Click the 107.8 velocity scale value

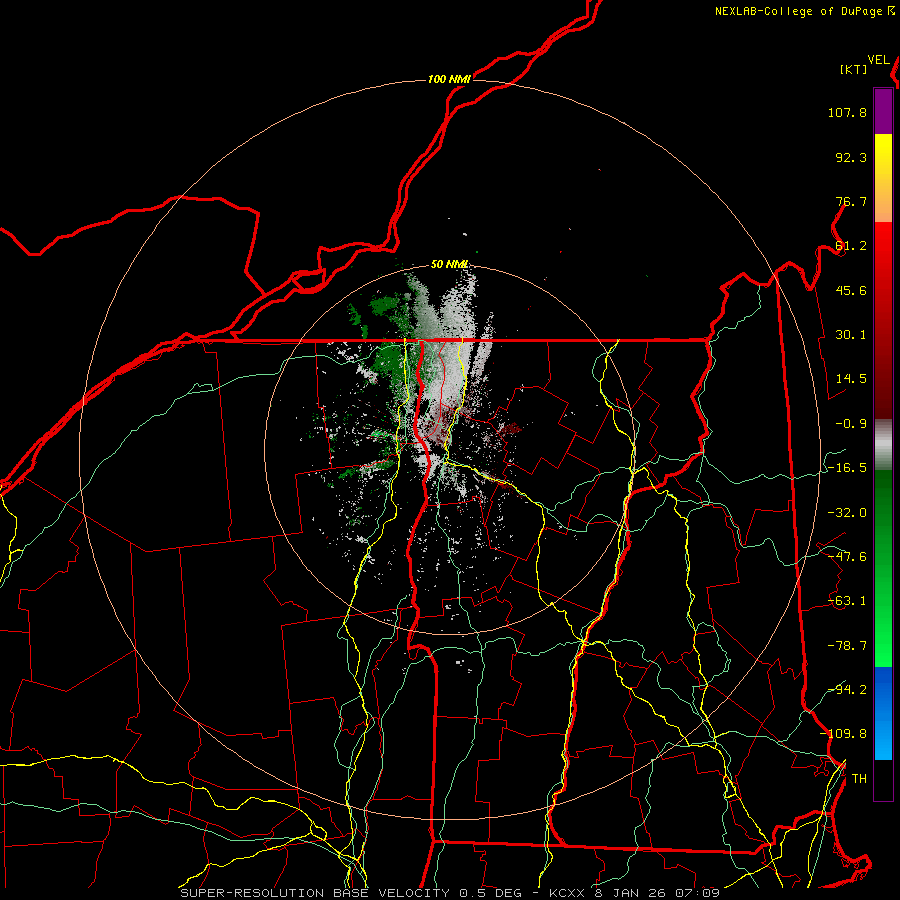coord(847,112)
